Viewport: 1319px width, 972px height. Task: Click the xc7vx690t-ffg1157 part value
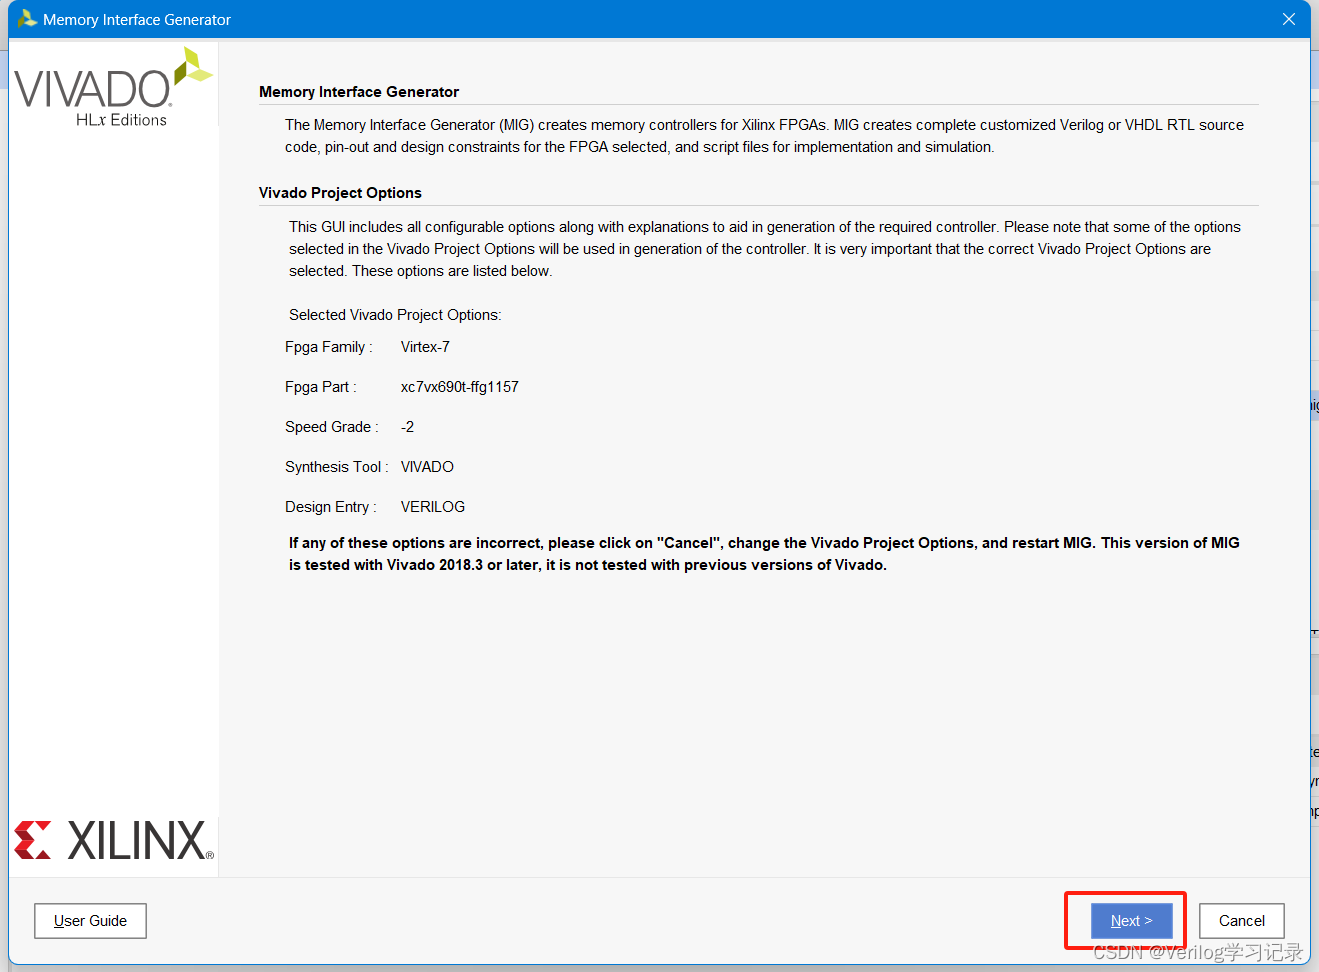coord(460,387)
